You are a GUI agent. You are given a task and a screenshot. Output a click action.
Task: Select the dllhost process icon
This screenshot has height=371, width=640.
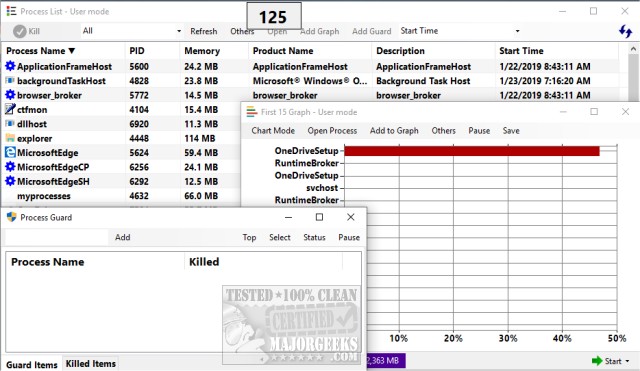click(10, 123)
